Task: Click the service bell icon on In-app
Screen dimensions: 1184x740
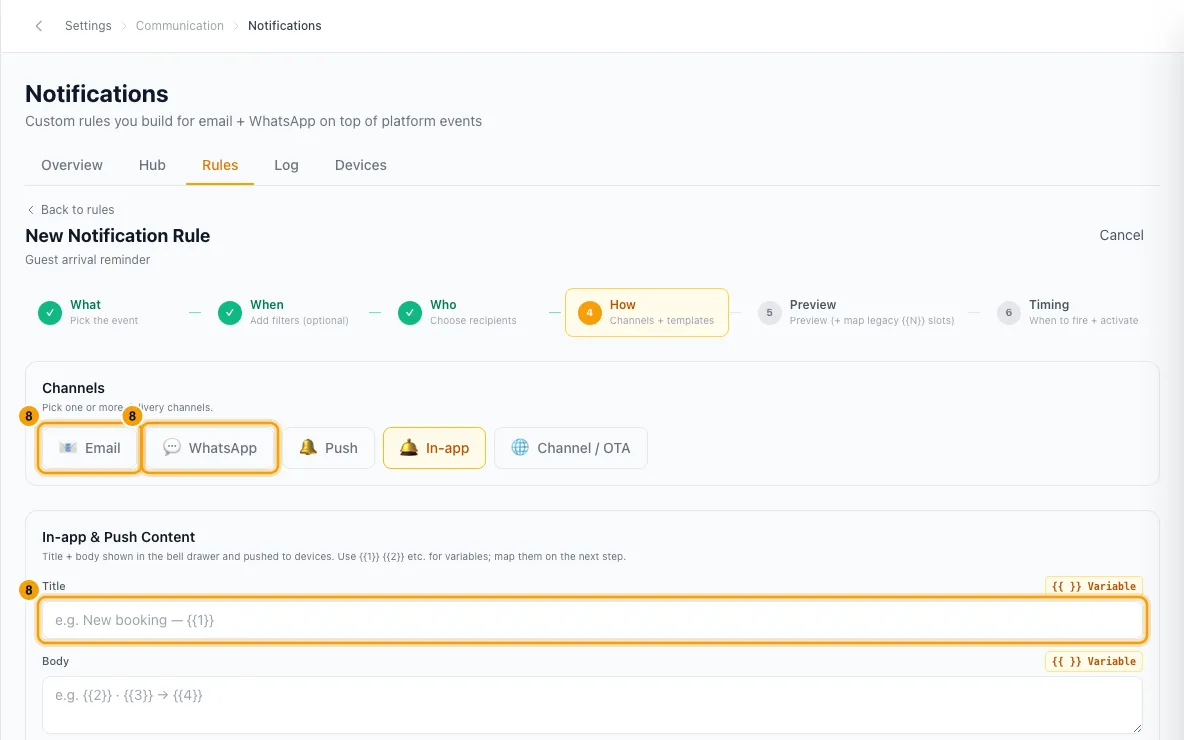Action: 409,447
